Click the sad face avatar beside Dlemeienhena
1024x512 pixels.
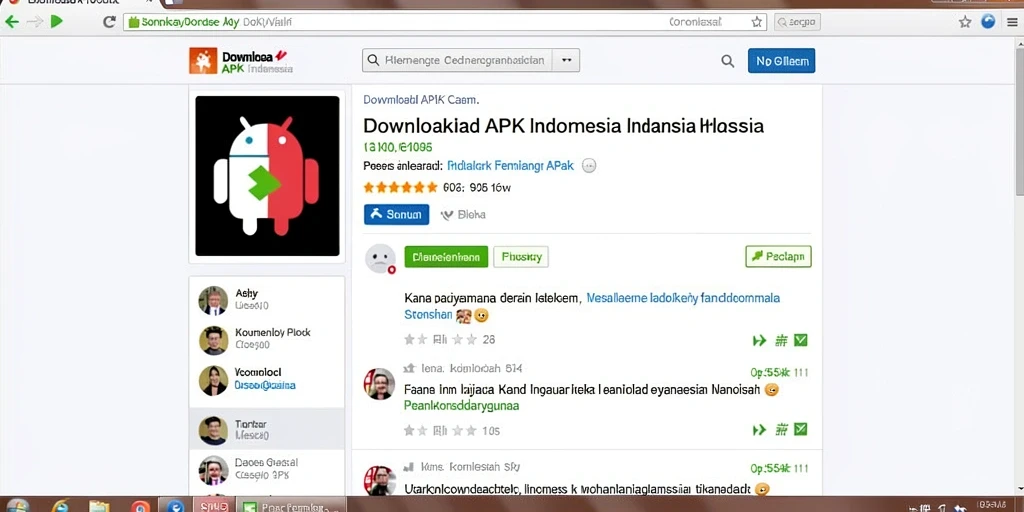(380, 258)
